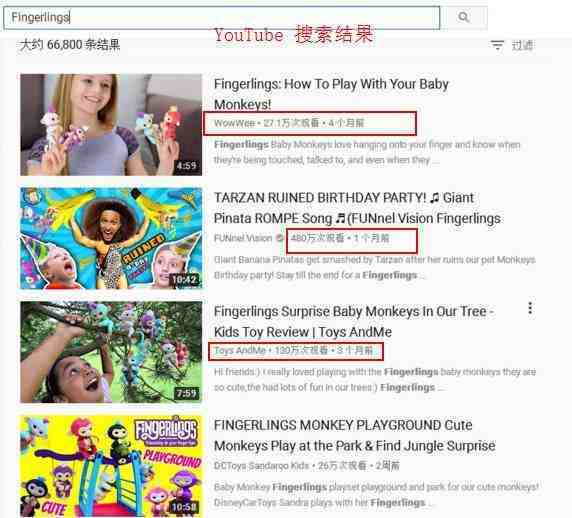The width and height of the screenshot is (572, 518).
Task: Click the 10:42 duration badge on Tarzan thumbnail
Action: click(x=185, y=280)
